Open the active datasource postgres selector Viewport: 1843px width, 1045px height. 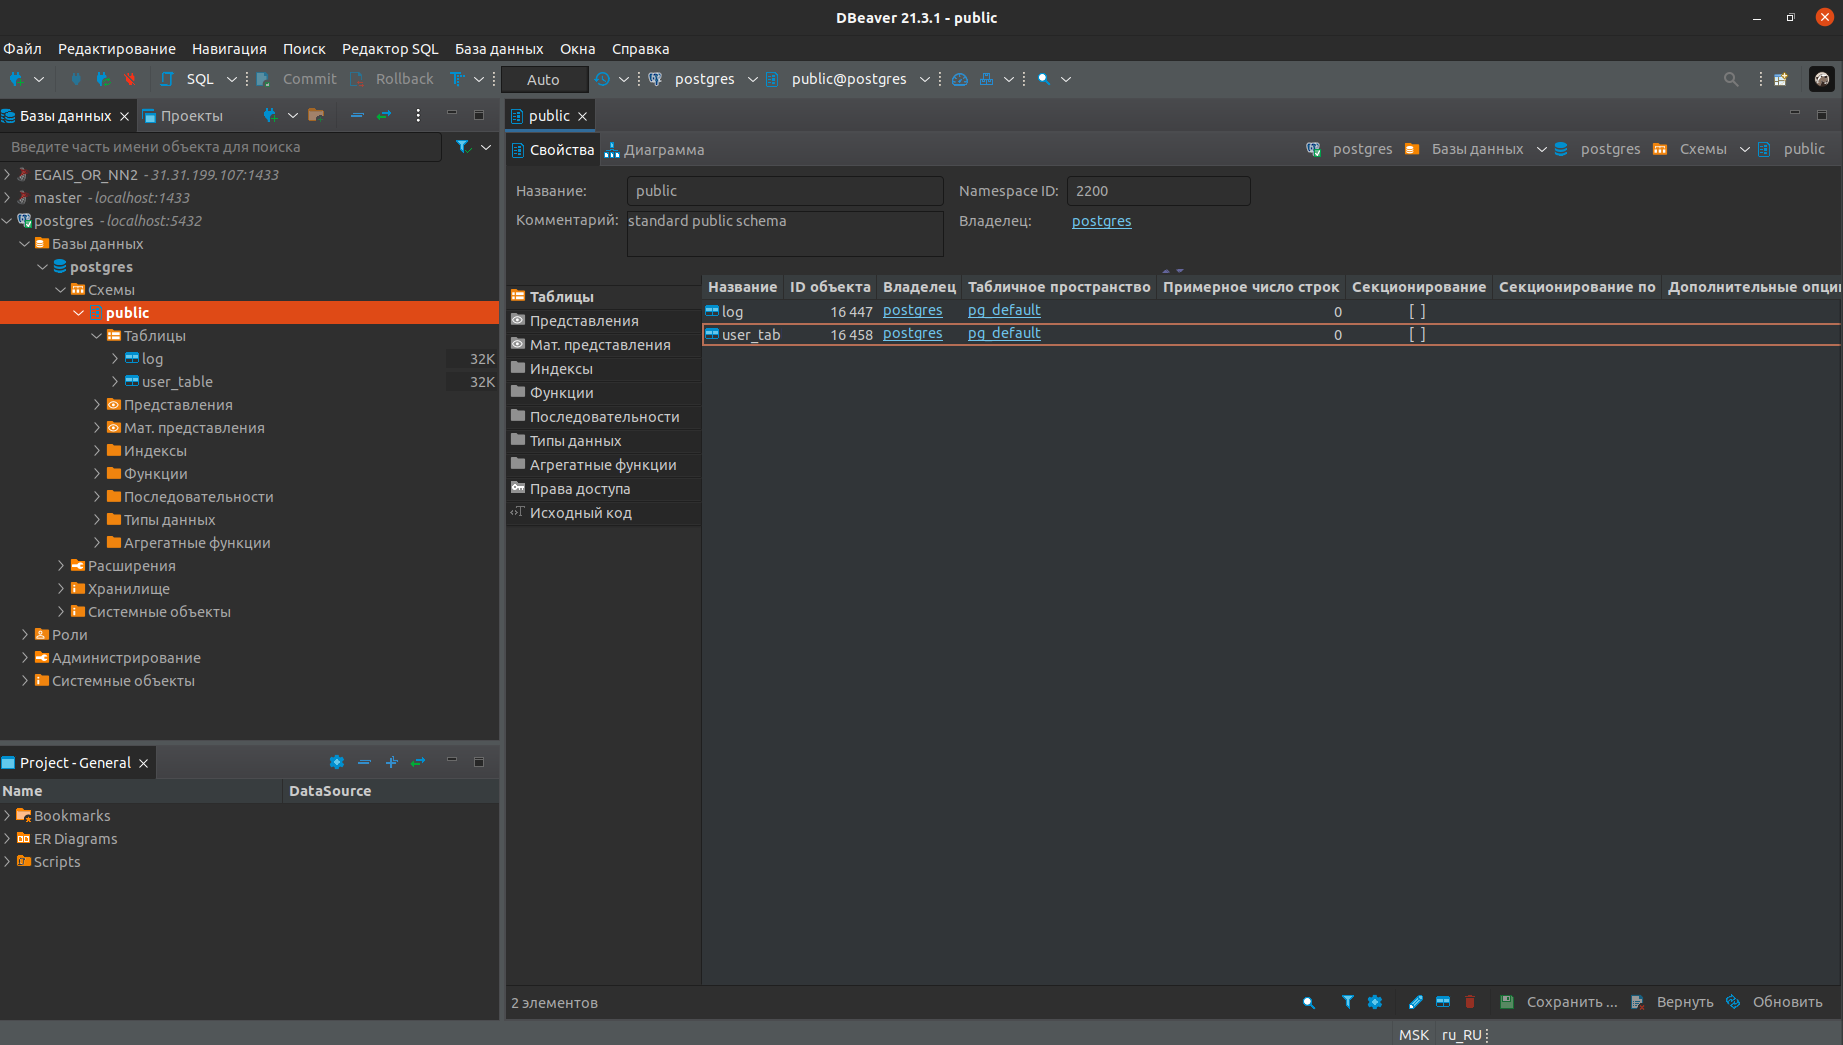click(x=704, y=79)
